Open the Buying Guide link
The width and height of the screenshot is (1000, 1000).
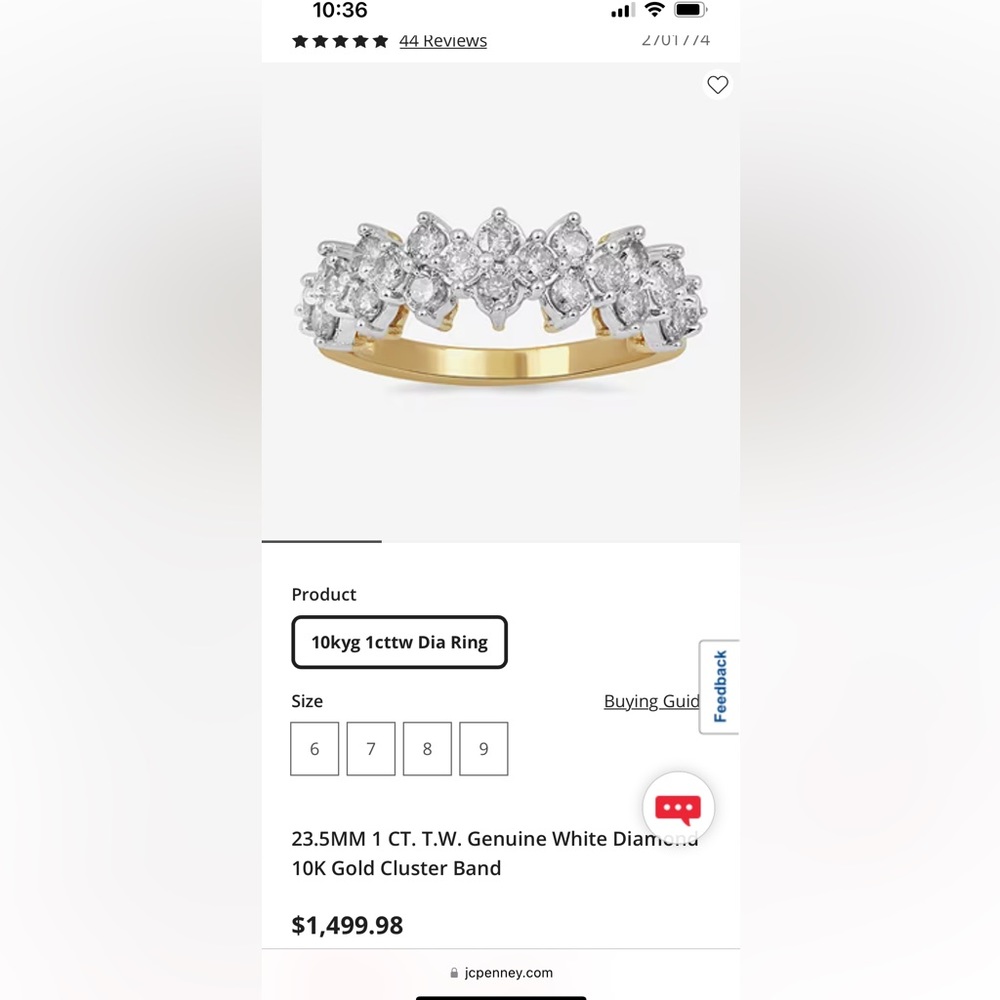click(x=652, y=702)
